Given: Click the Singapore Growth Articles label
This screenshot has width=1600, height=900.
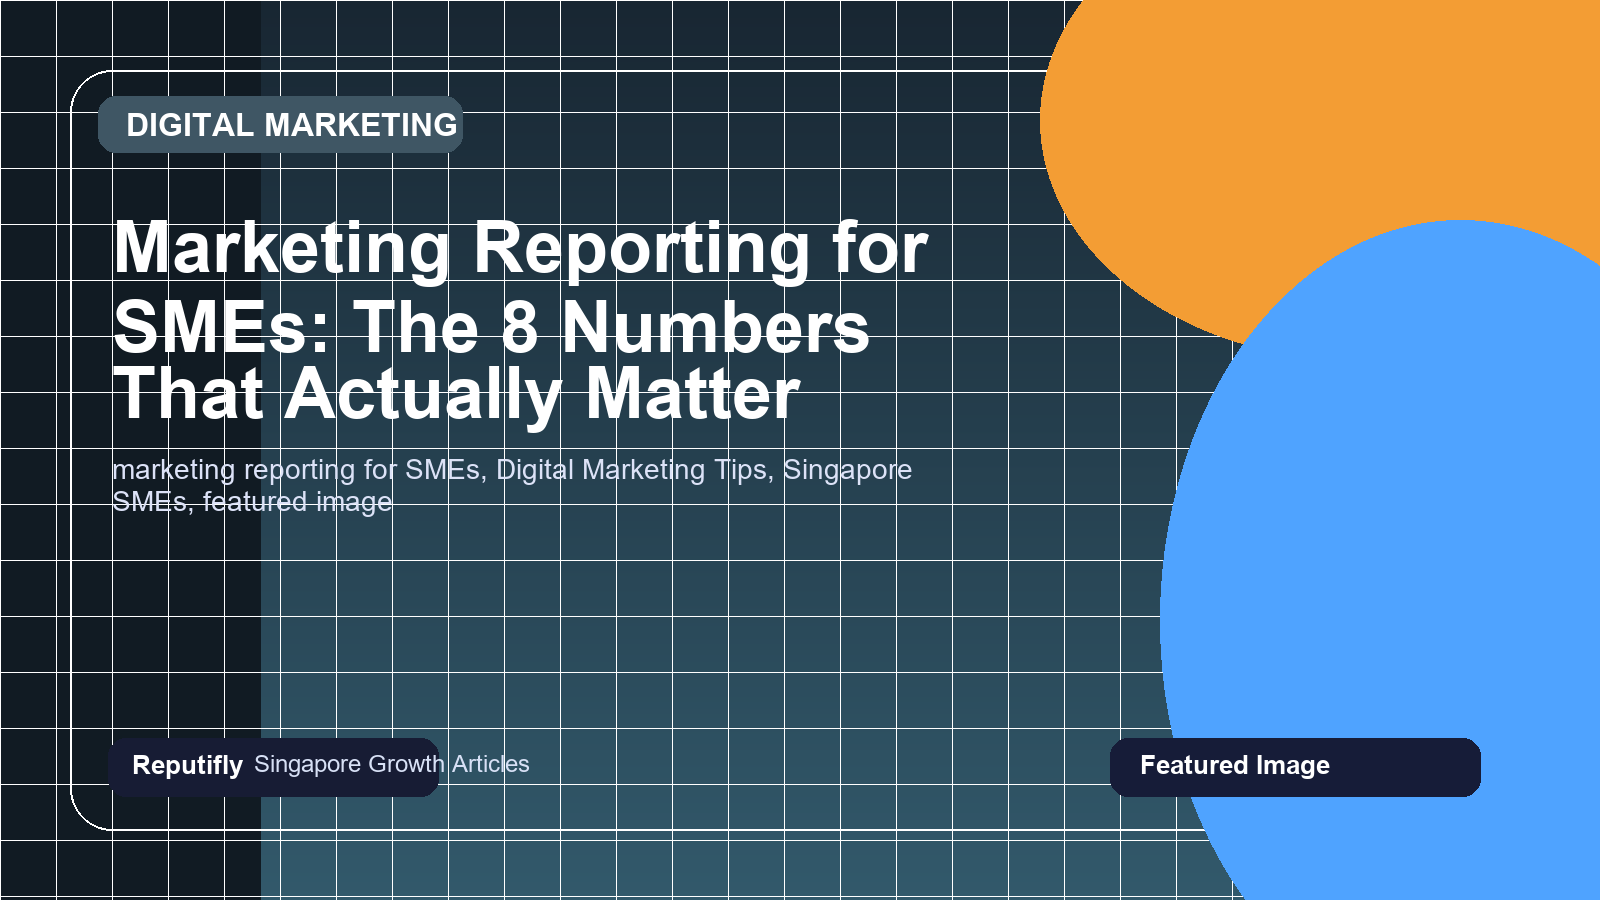Looking at the screenshot, I should pyautogui.click(x=392, y=764).
